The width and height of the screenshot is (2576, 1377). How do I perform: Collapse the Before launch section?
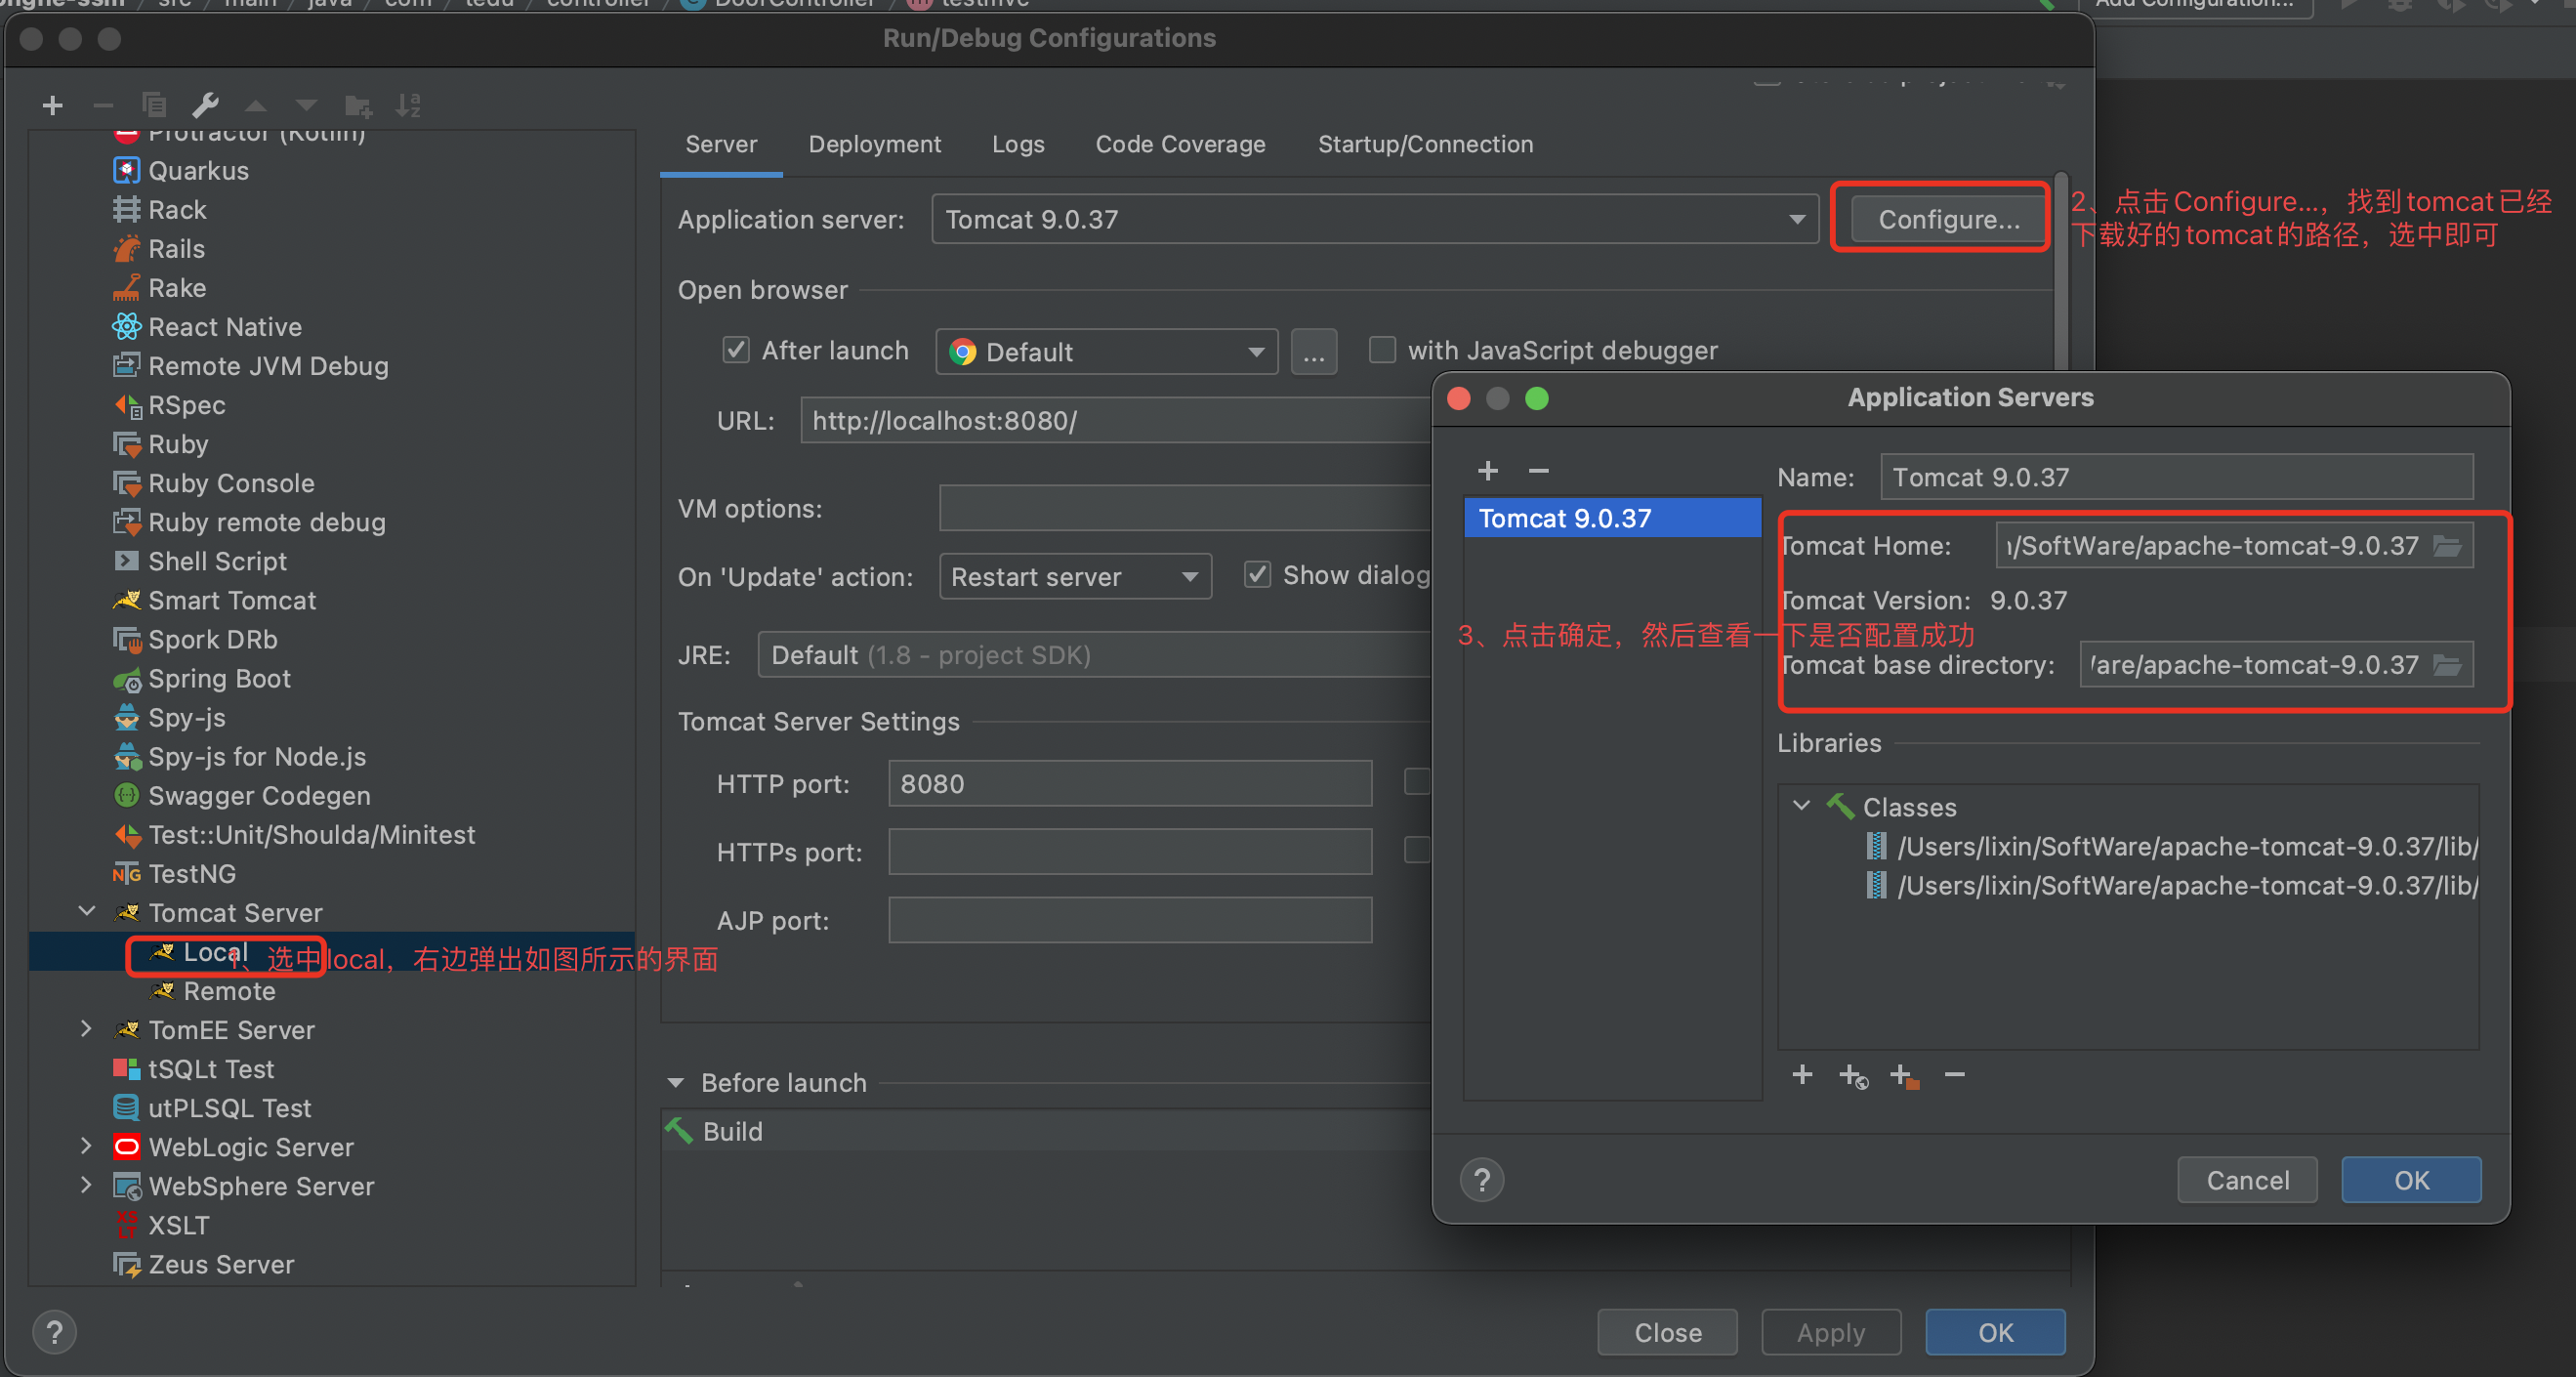pyautogui.click(x=676, y=1083)
